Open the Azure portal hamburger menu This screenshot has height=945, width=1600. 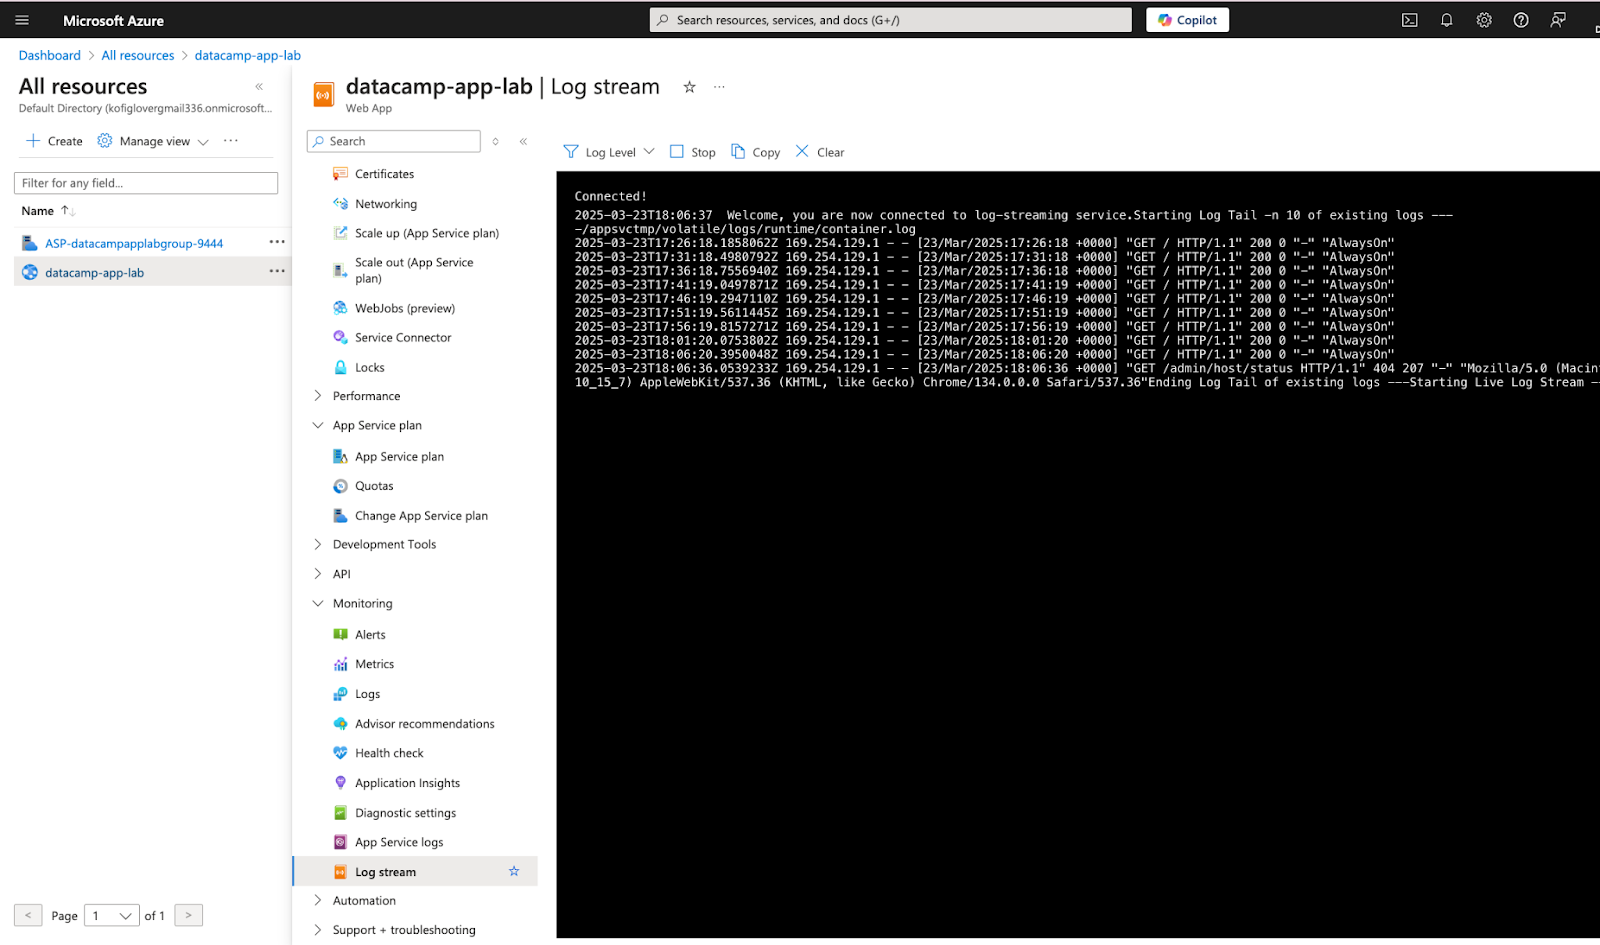pos(22,20)
